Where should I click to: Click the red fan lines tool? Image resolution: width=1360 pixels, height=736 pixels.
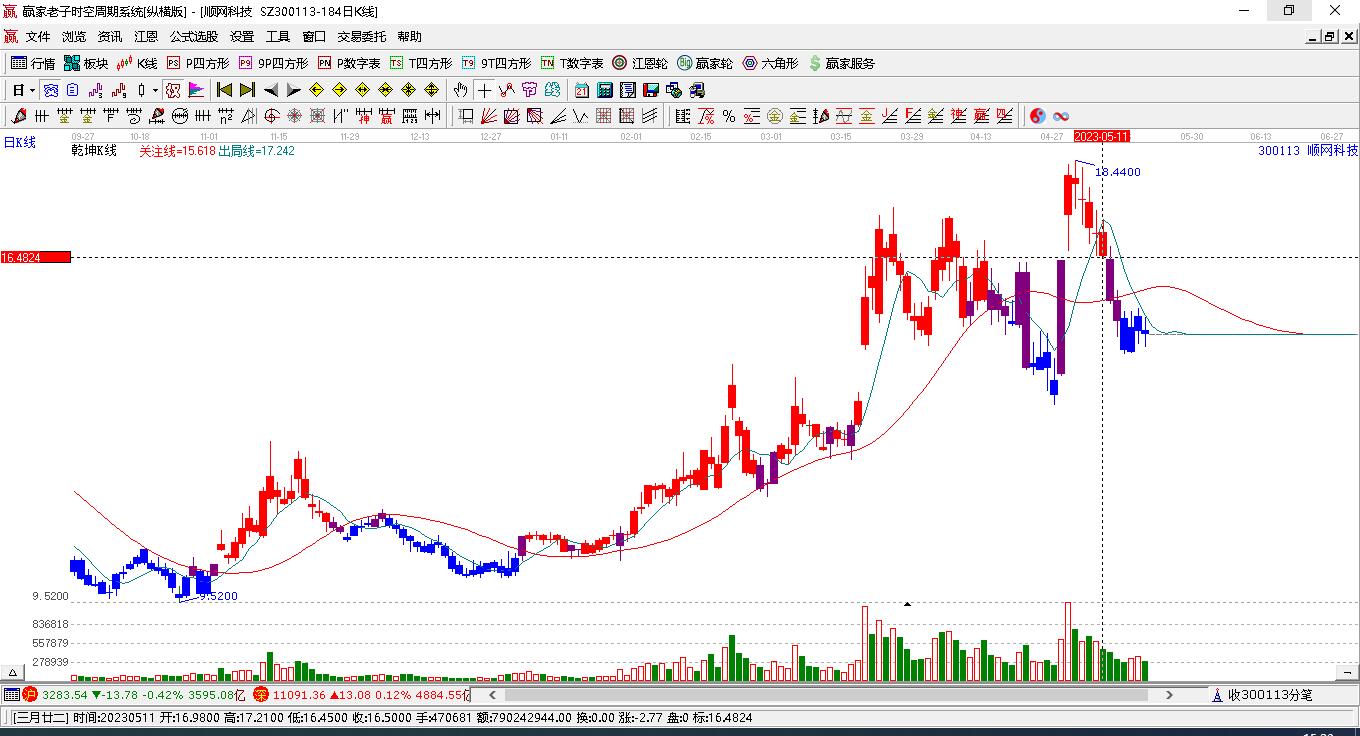[487, 116]
